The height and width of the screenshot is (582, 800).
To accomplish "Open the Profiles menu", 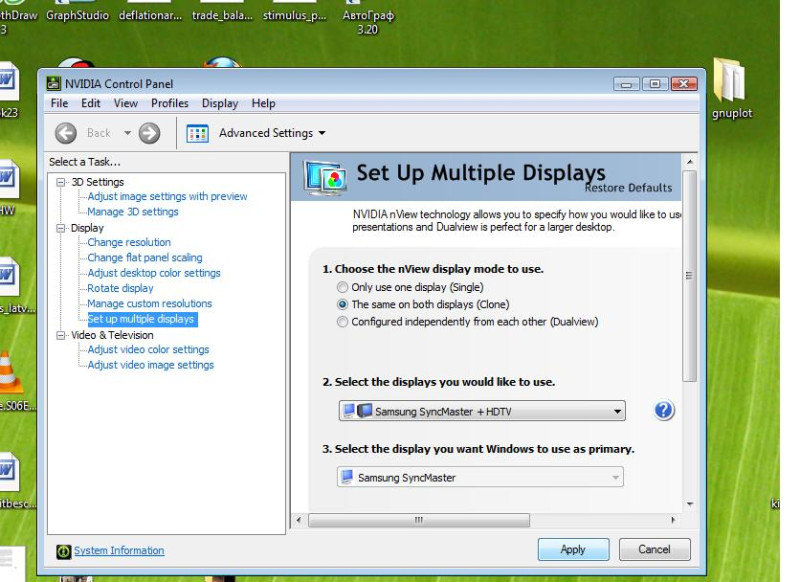I will (170, 103).
